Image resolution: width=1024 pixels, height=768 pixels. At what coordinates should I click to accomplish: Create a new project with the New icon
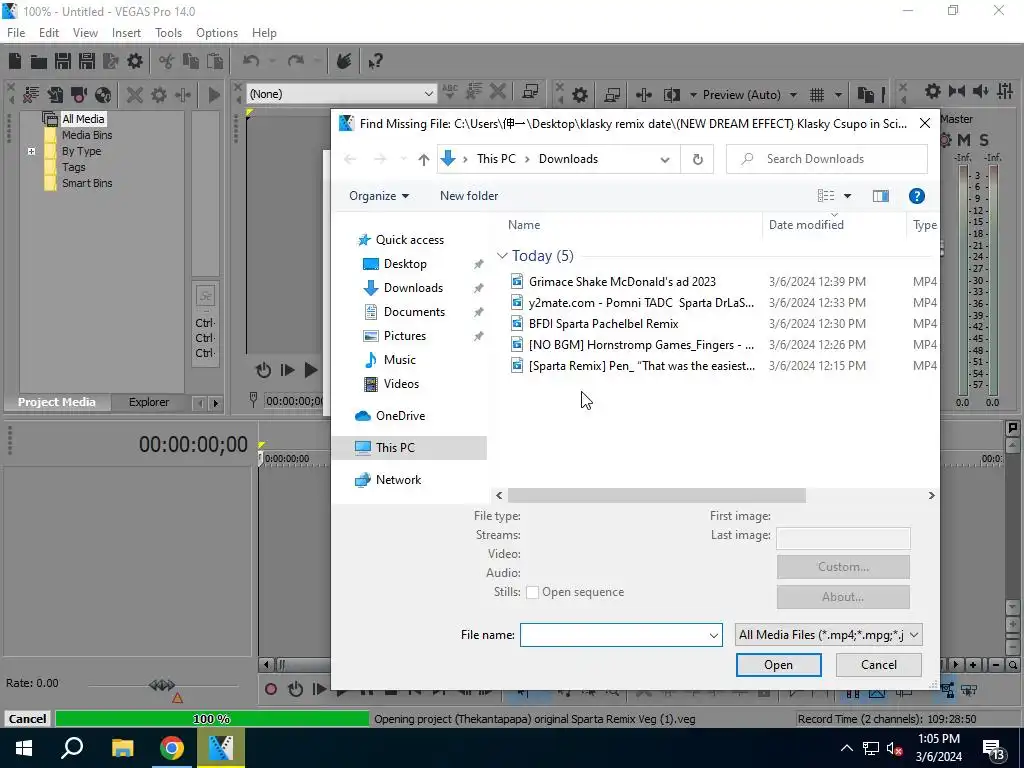(x=15, y=61)
